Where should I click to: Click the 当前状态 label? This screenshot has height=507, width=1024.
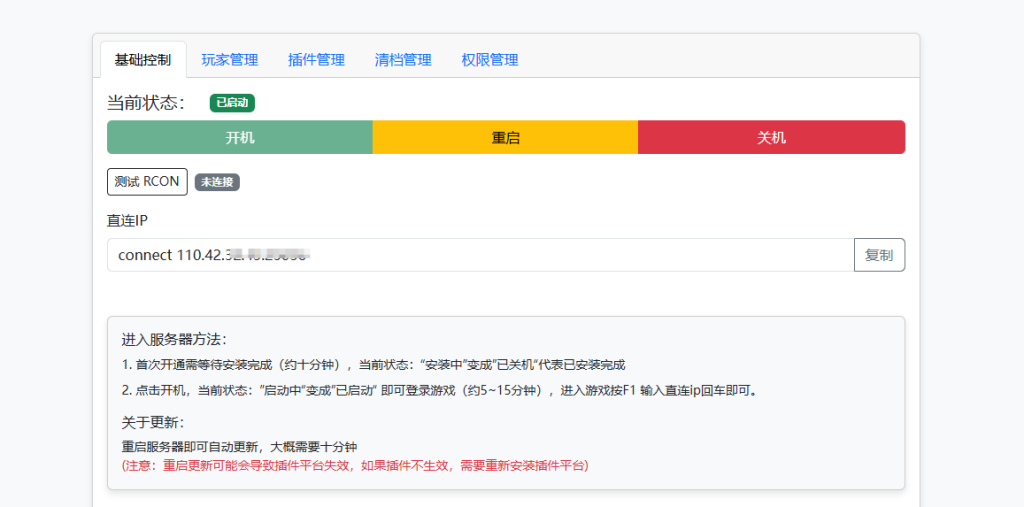tap(146, 103)
